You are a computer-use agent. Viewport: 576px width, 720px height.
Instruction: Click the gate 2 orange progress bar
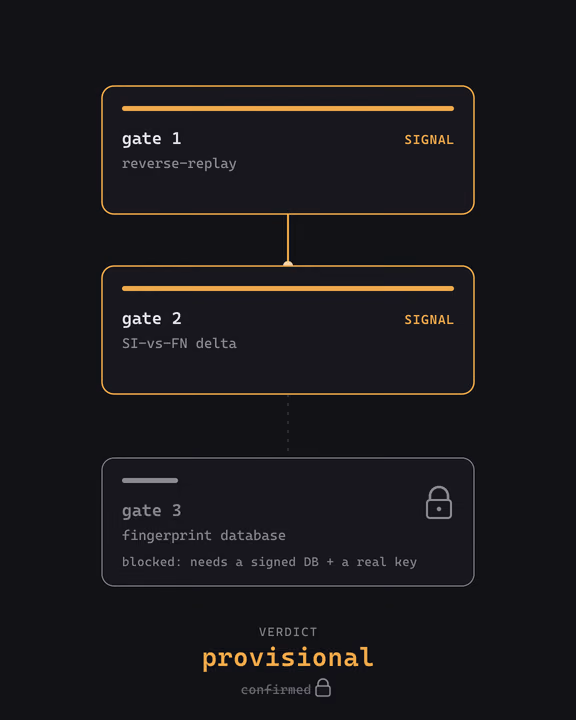point(288,288)
